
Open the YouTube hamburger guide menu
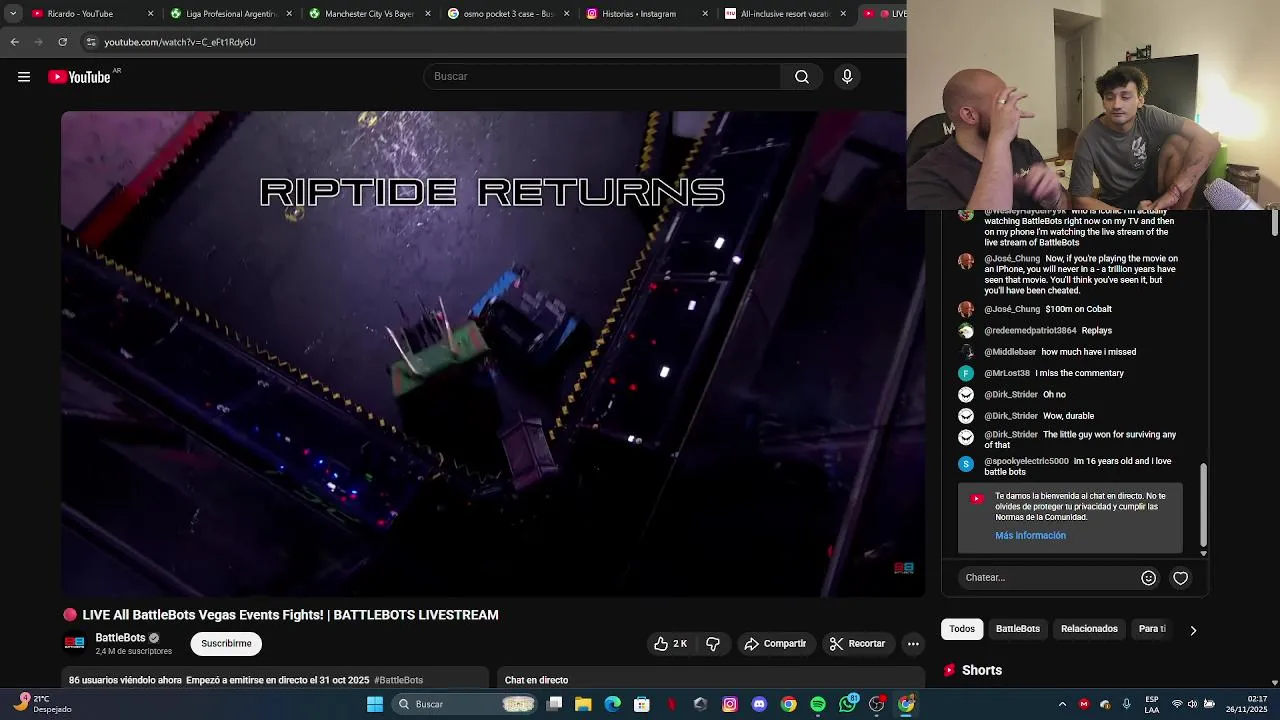24,77
